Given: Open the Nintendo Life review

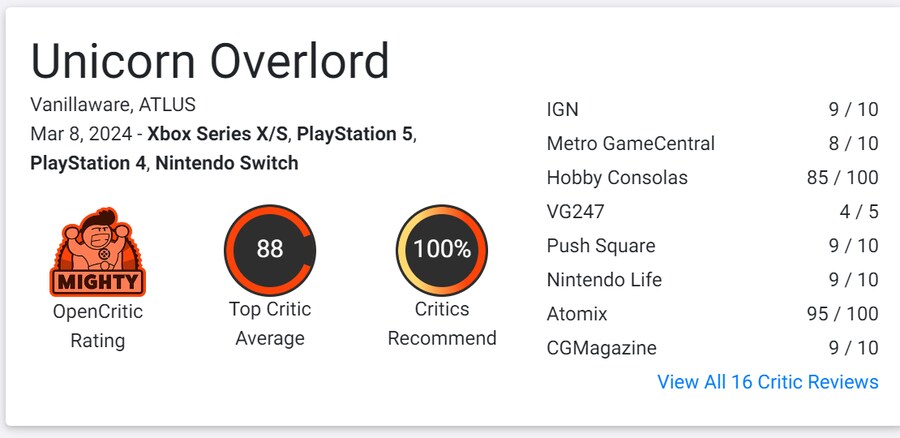Looking at the screenshot, I should tap(604, 280).
